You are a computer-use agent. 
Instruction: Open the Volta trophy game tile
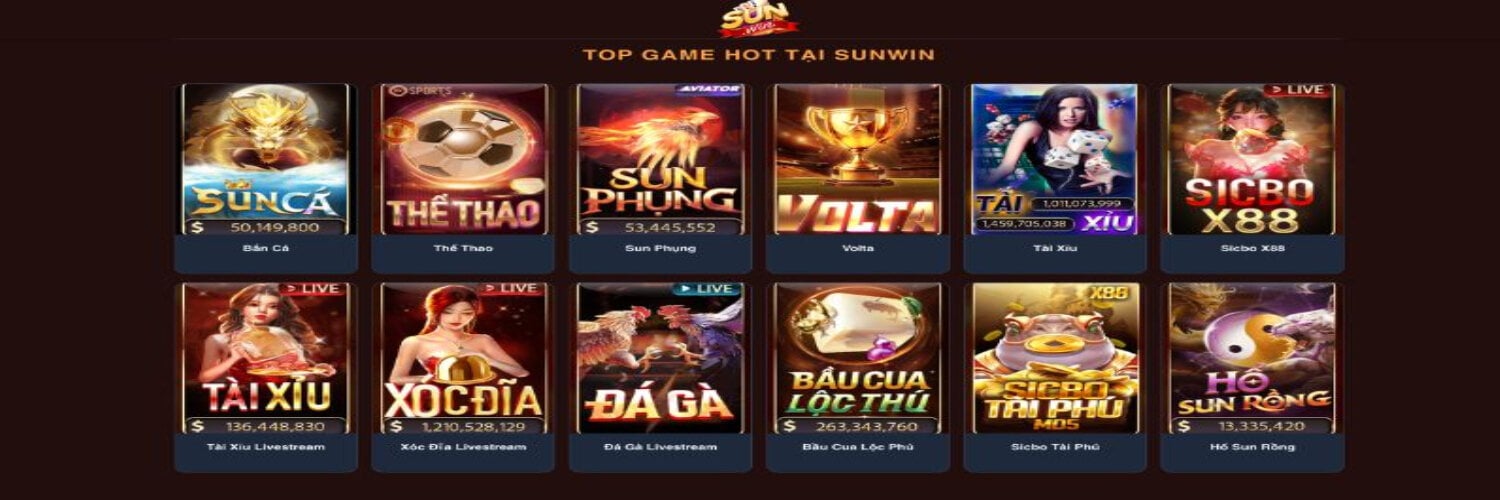858,159
